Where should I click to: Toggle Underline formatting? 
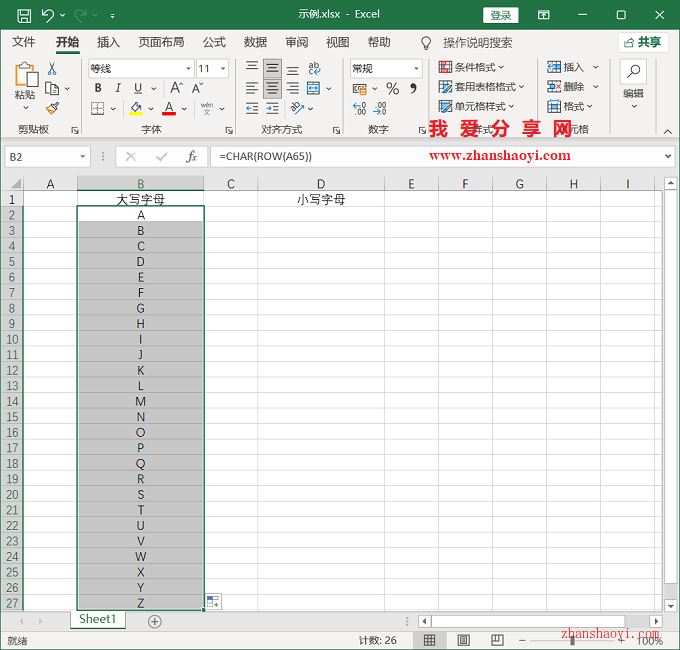(138, 88)
